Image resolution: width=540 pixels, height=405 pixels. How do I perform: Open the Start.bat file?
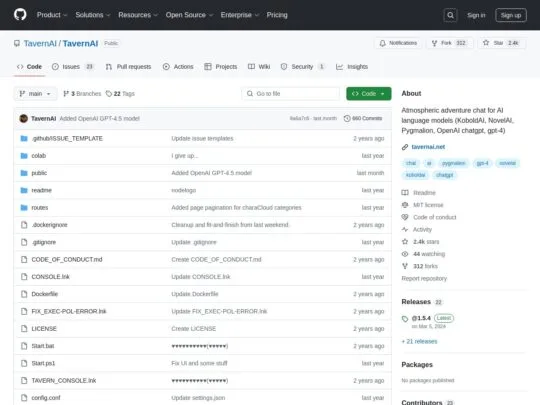[43, 346]
